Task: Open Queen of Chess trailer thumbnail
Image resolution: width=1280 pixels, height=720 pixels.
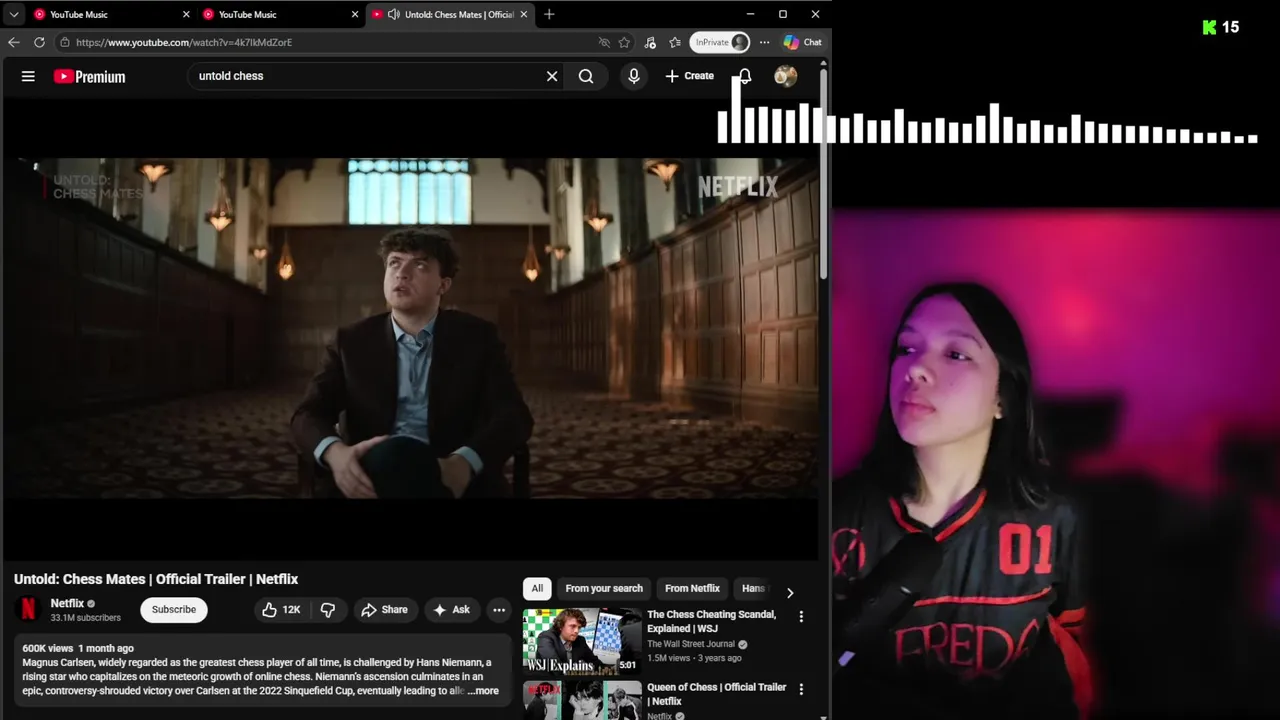Action: 582,700
